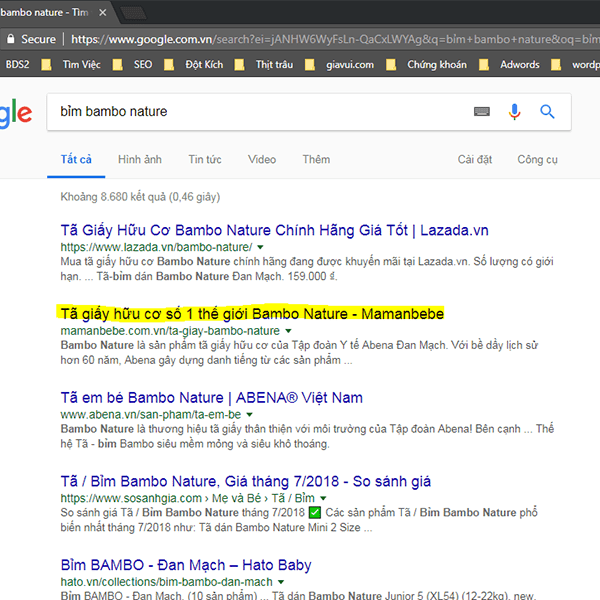
Task: Click the hato.vn/collections/bim-bambo-dan-mach URL text
Action: point(166,582)
